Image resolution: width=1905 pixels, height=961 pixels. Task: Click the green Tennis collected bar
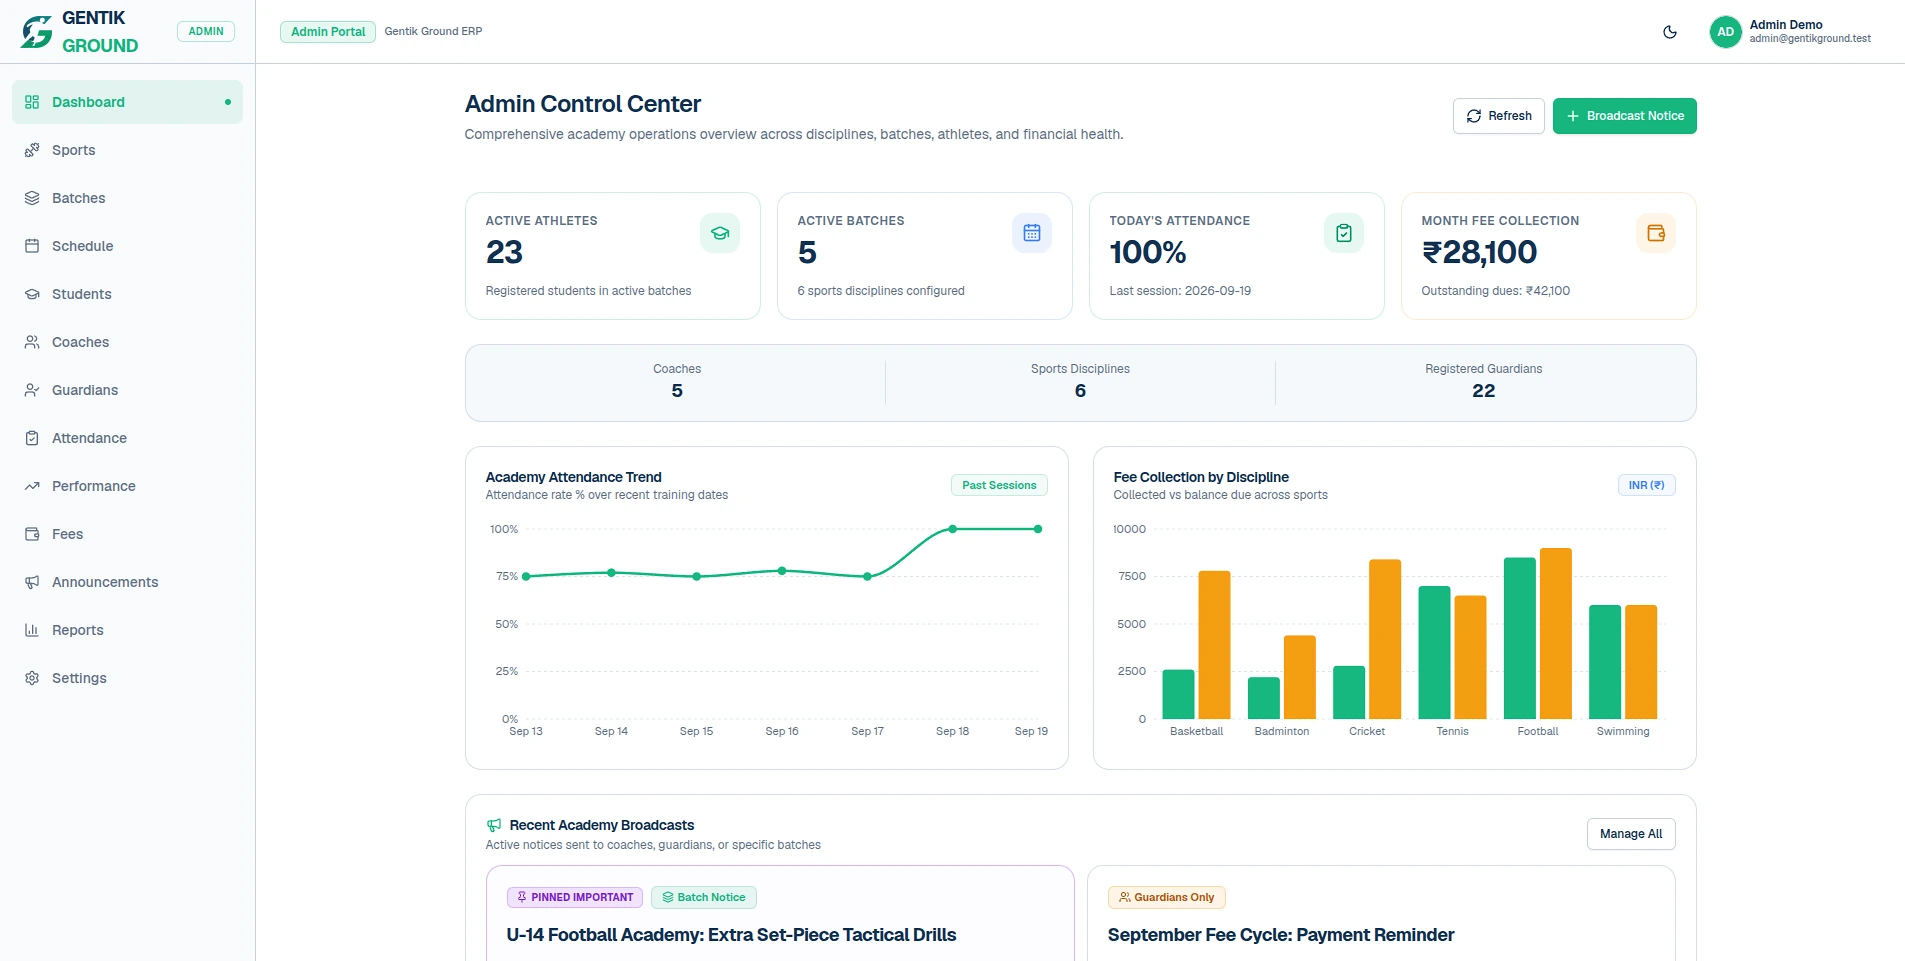1434,652
